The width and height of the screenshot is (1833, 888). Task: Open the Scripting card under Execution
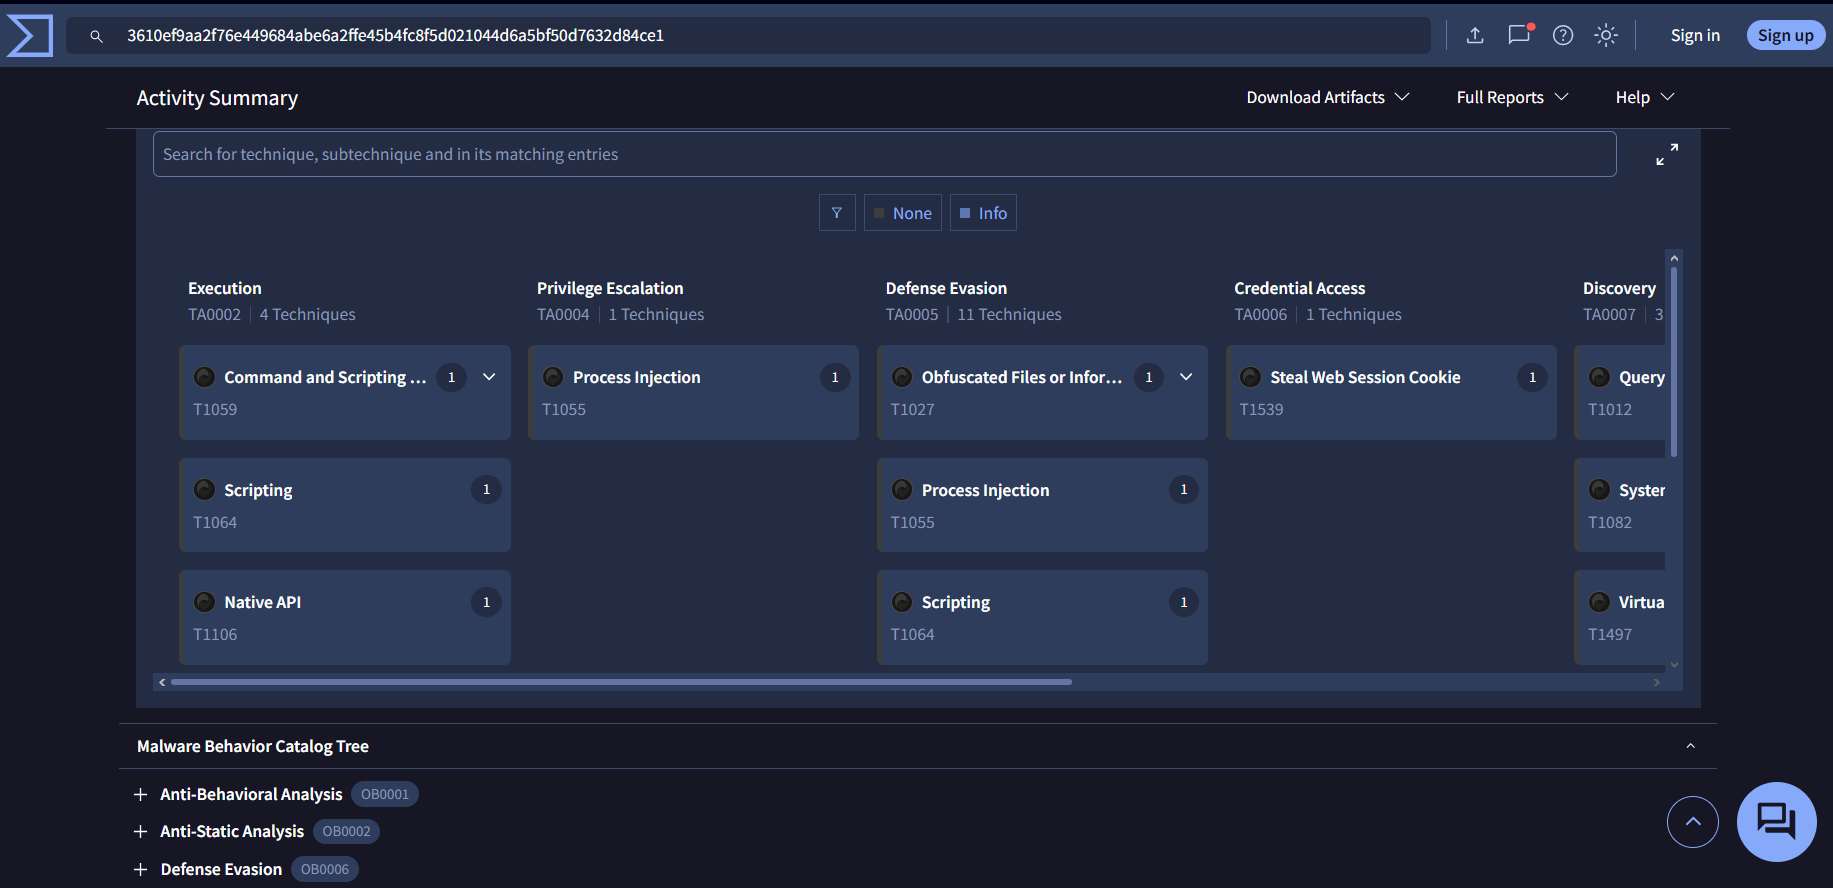345,505
